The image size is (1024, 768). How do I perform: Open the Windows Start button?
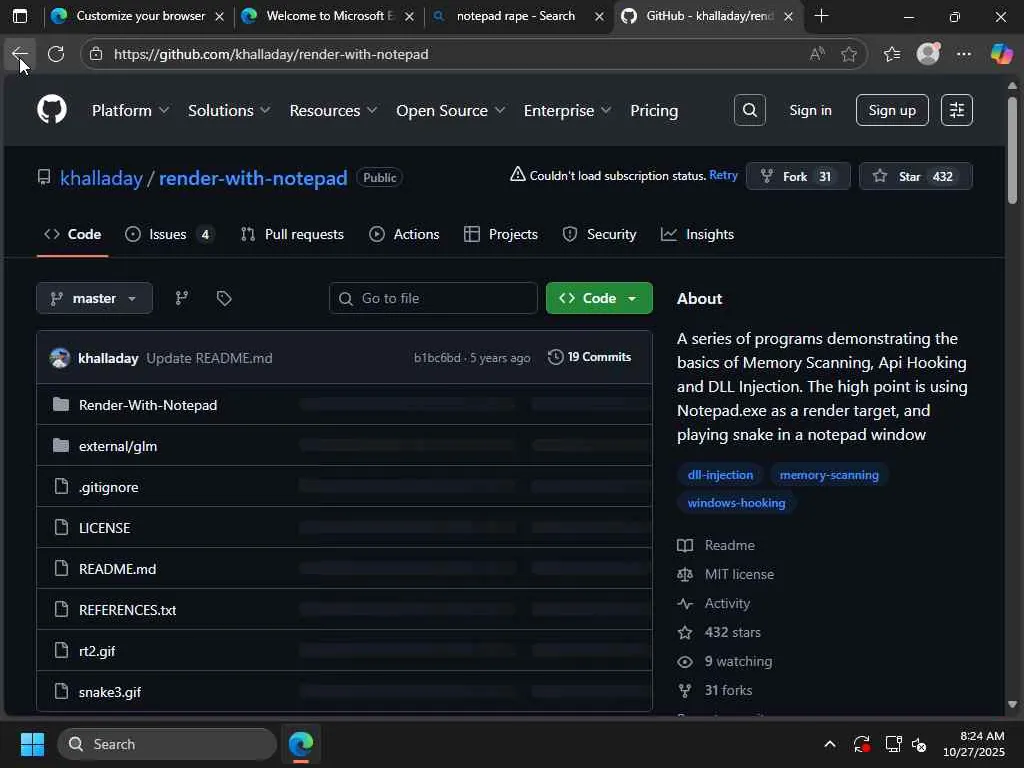(33, 744)
